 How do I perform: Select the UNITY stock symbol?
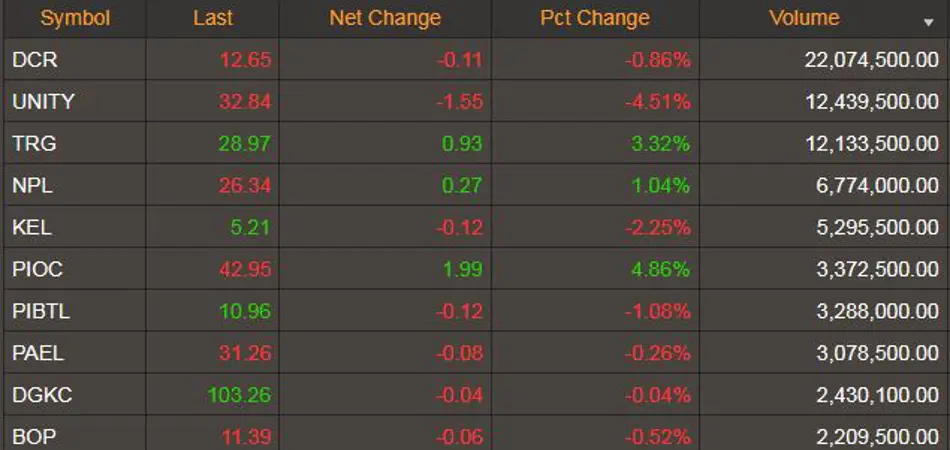pyautogui.click(x=43, y=101)
